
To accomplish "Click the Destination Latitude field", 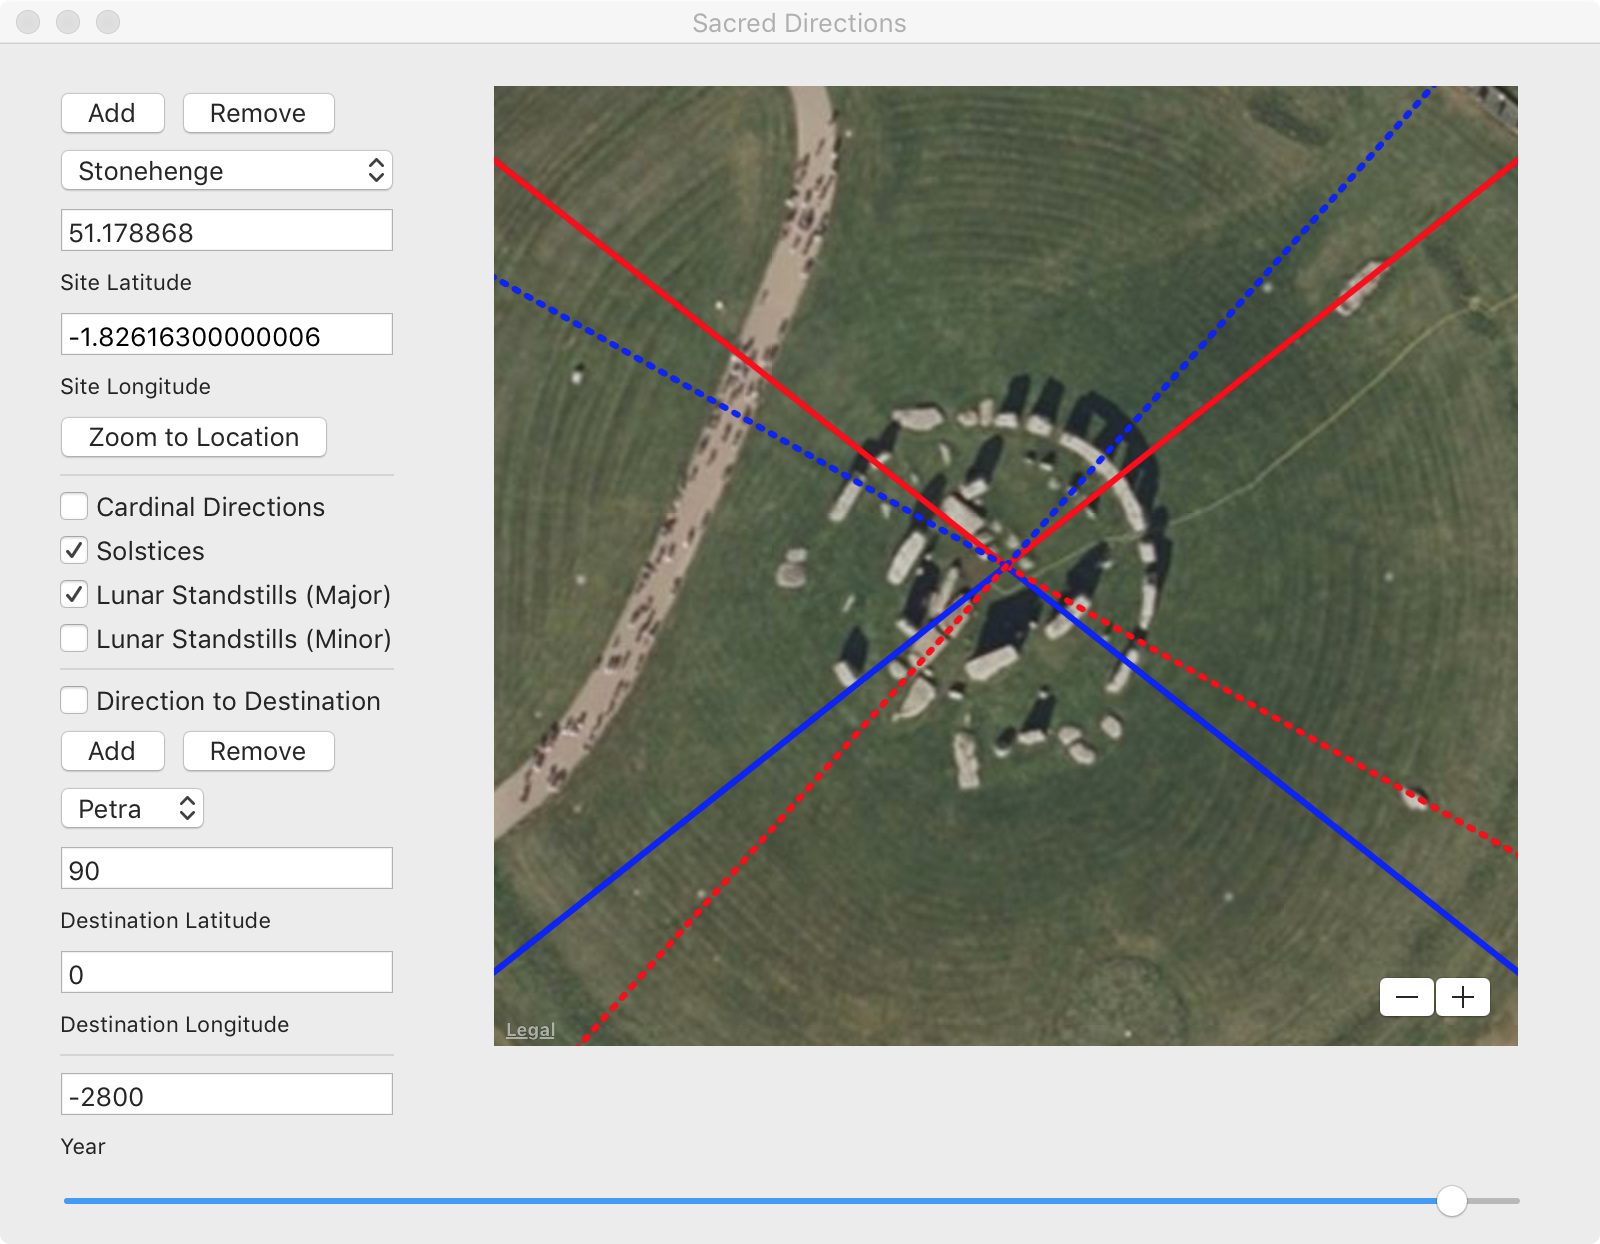I will tap(227, 869).
